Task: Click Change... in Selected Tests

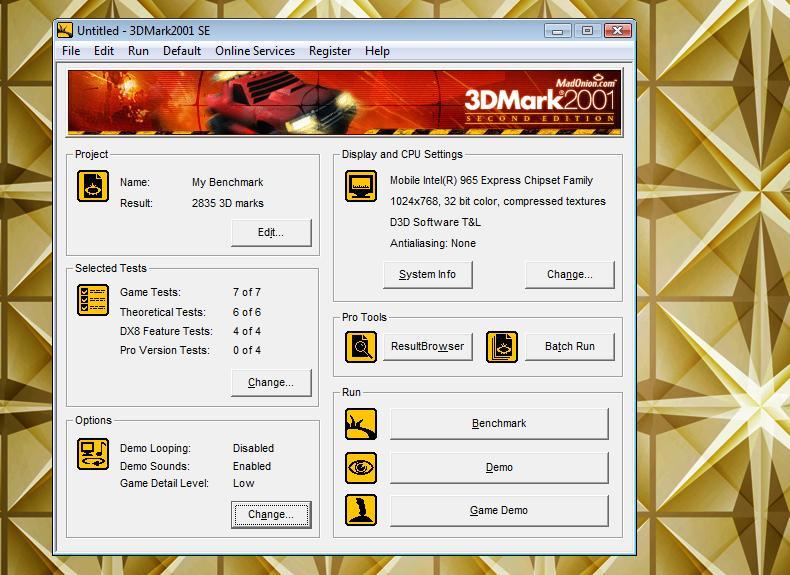Action: coord(271,382)
